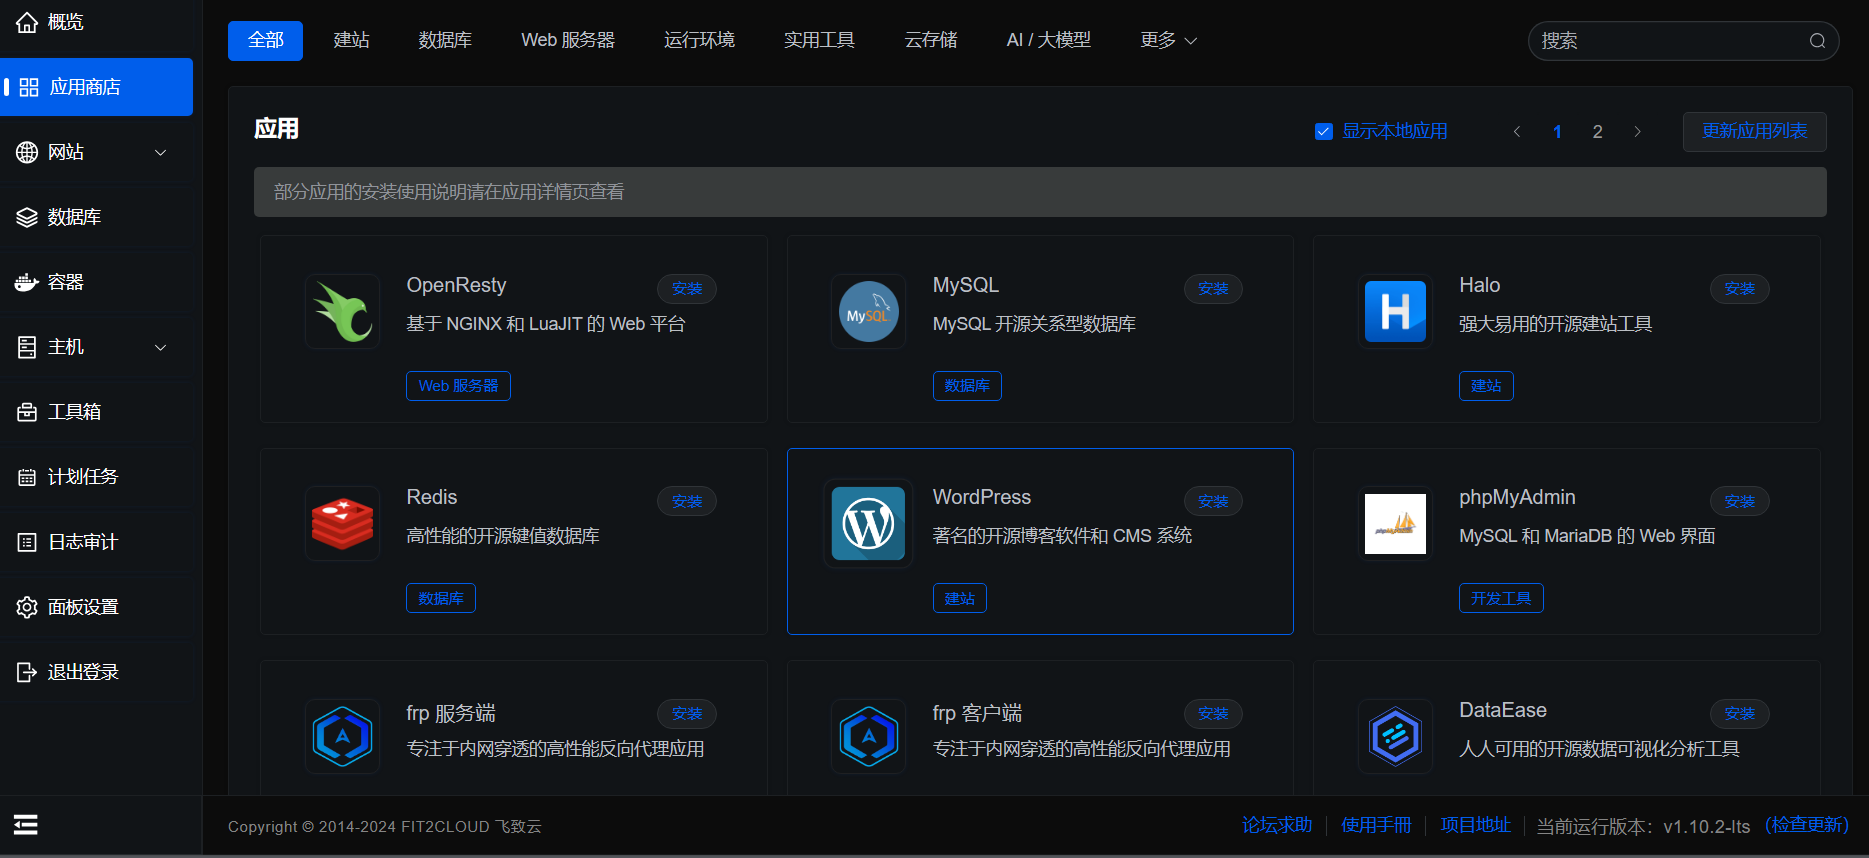Open the 更多 categories dropdown

pyautogui.click(x=1168, y=40)
